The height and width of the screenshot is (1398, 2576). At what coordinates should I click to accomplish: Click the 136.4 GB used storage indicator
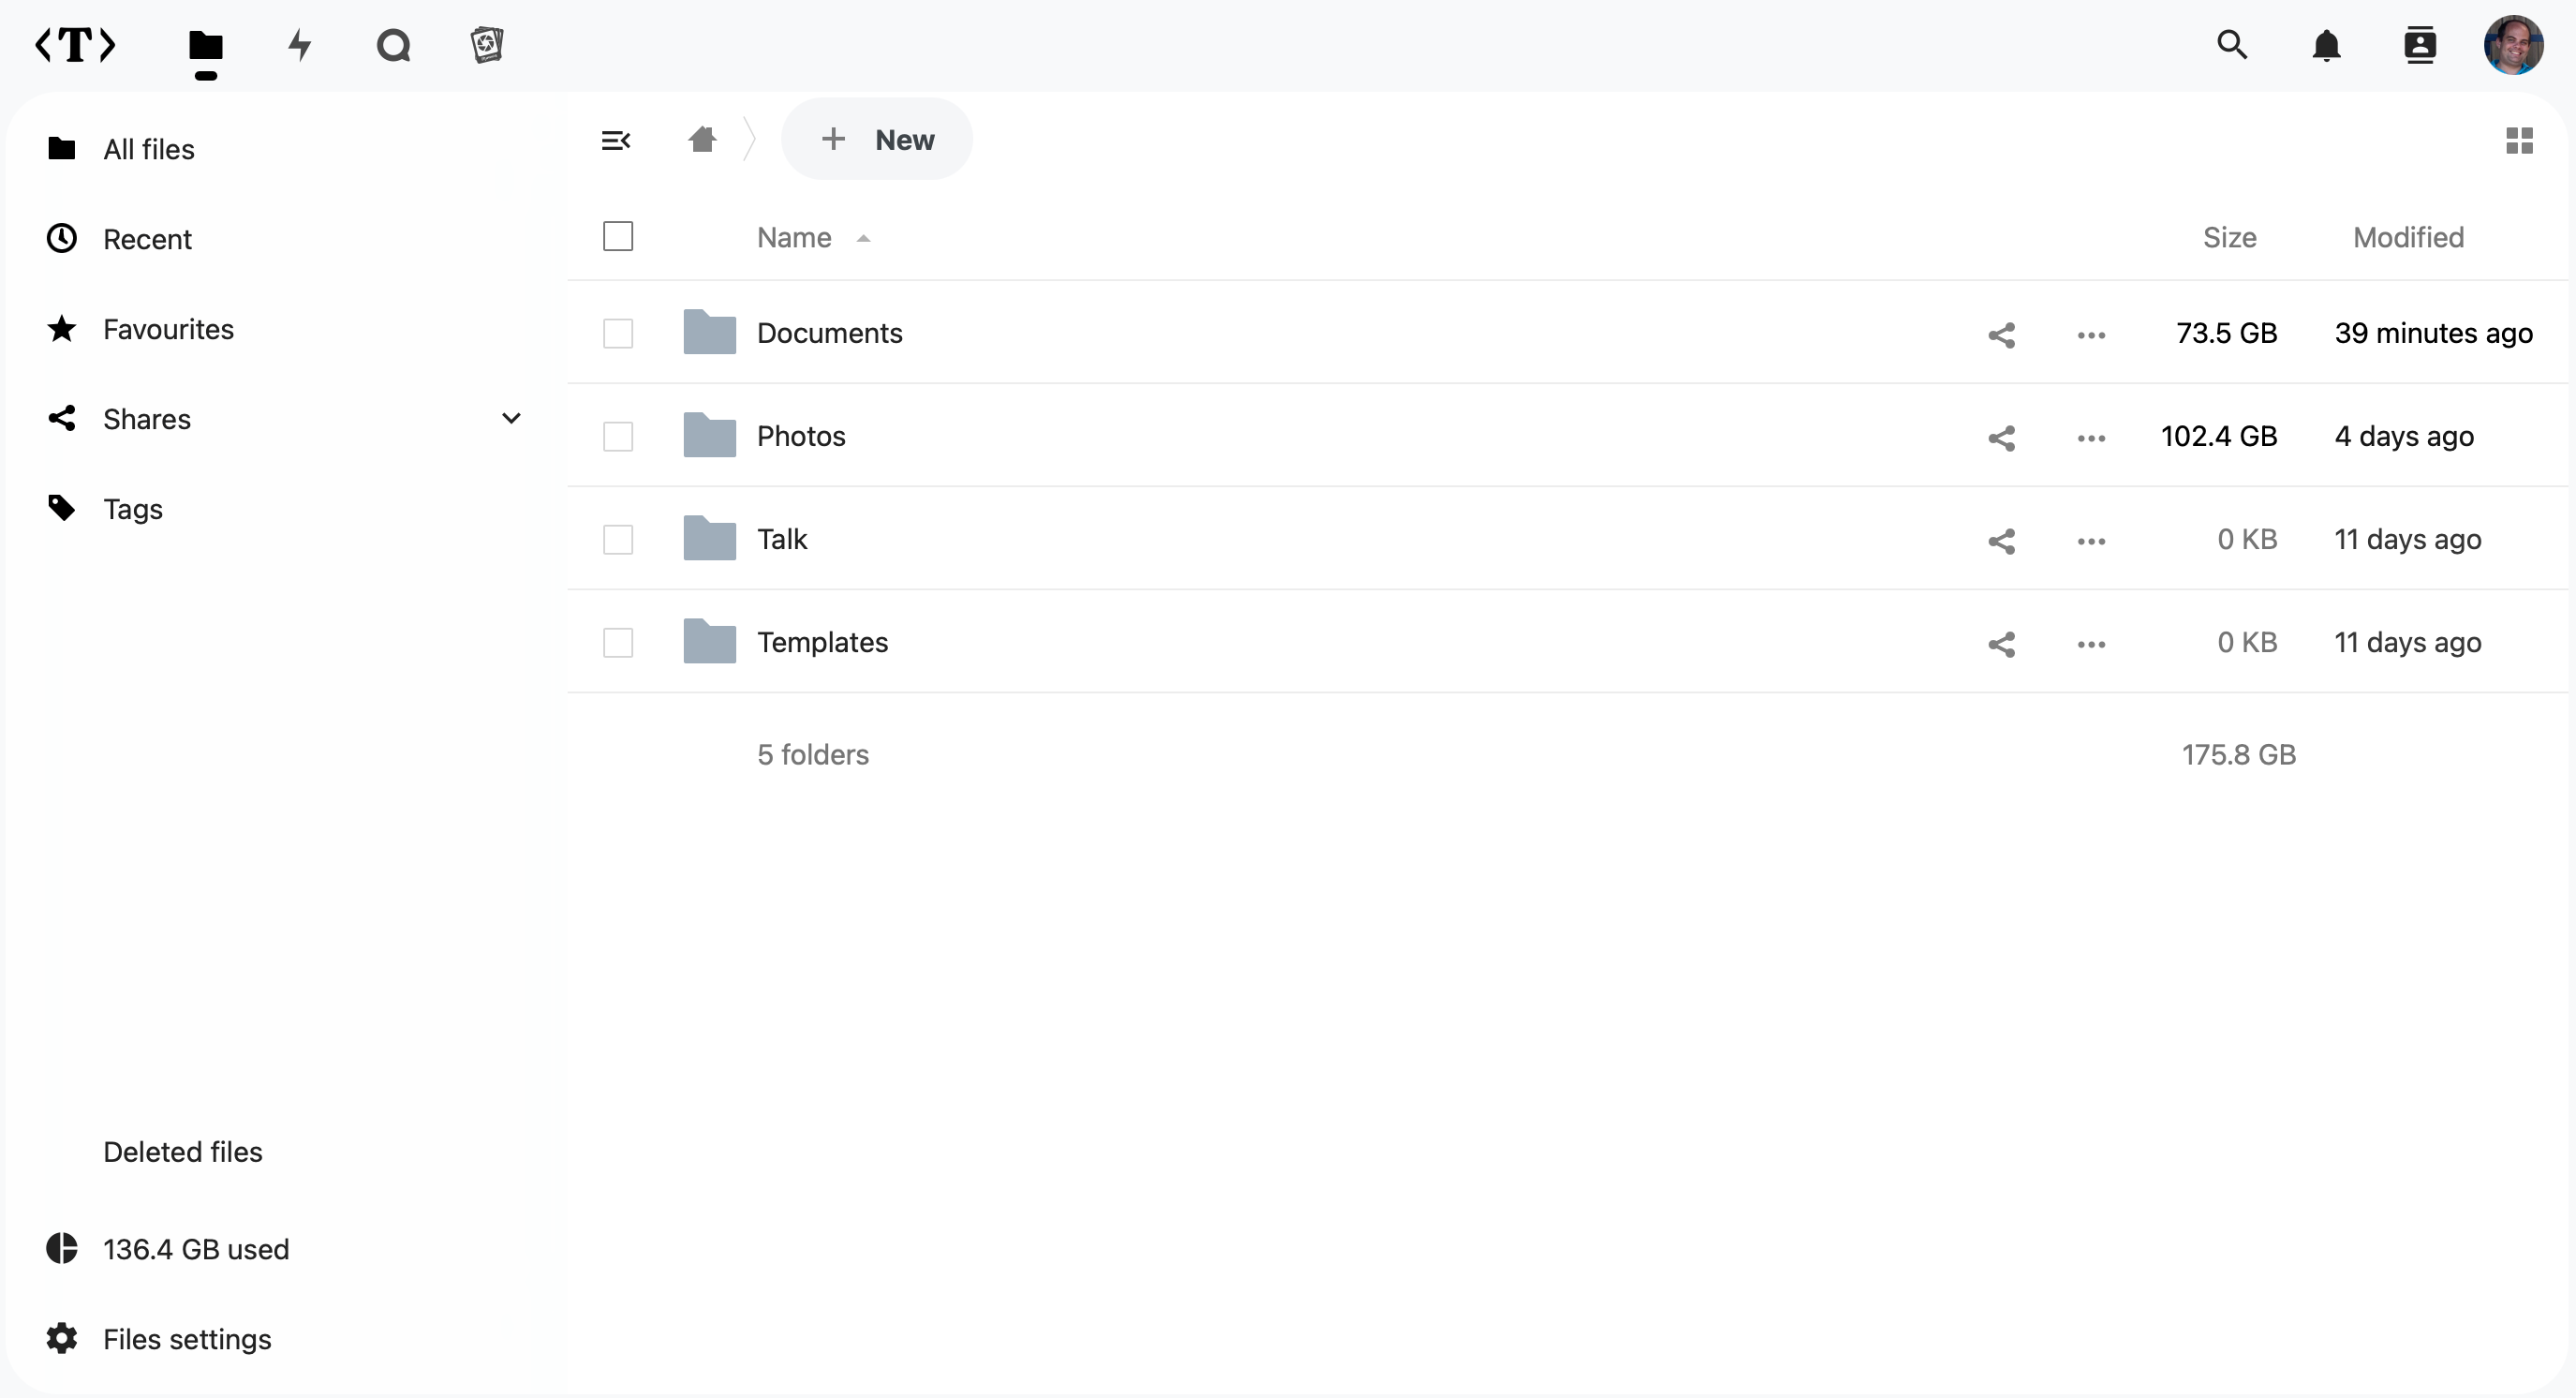284,1249
